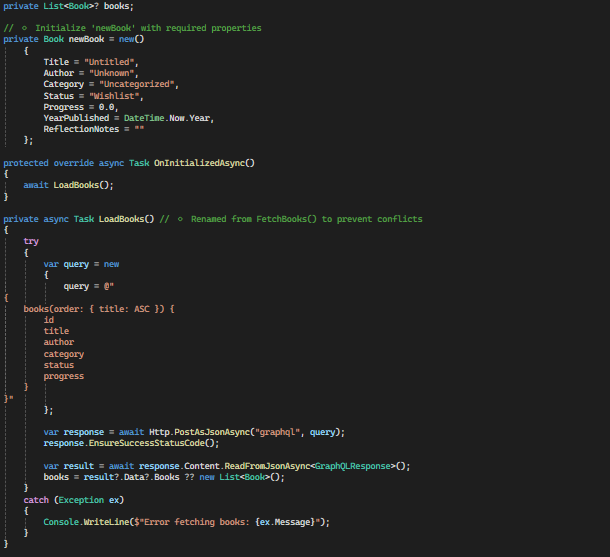Click the GraphQL field 'id'
This screenshot has width=610, height=557.
click(x=49, y=320)
